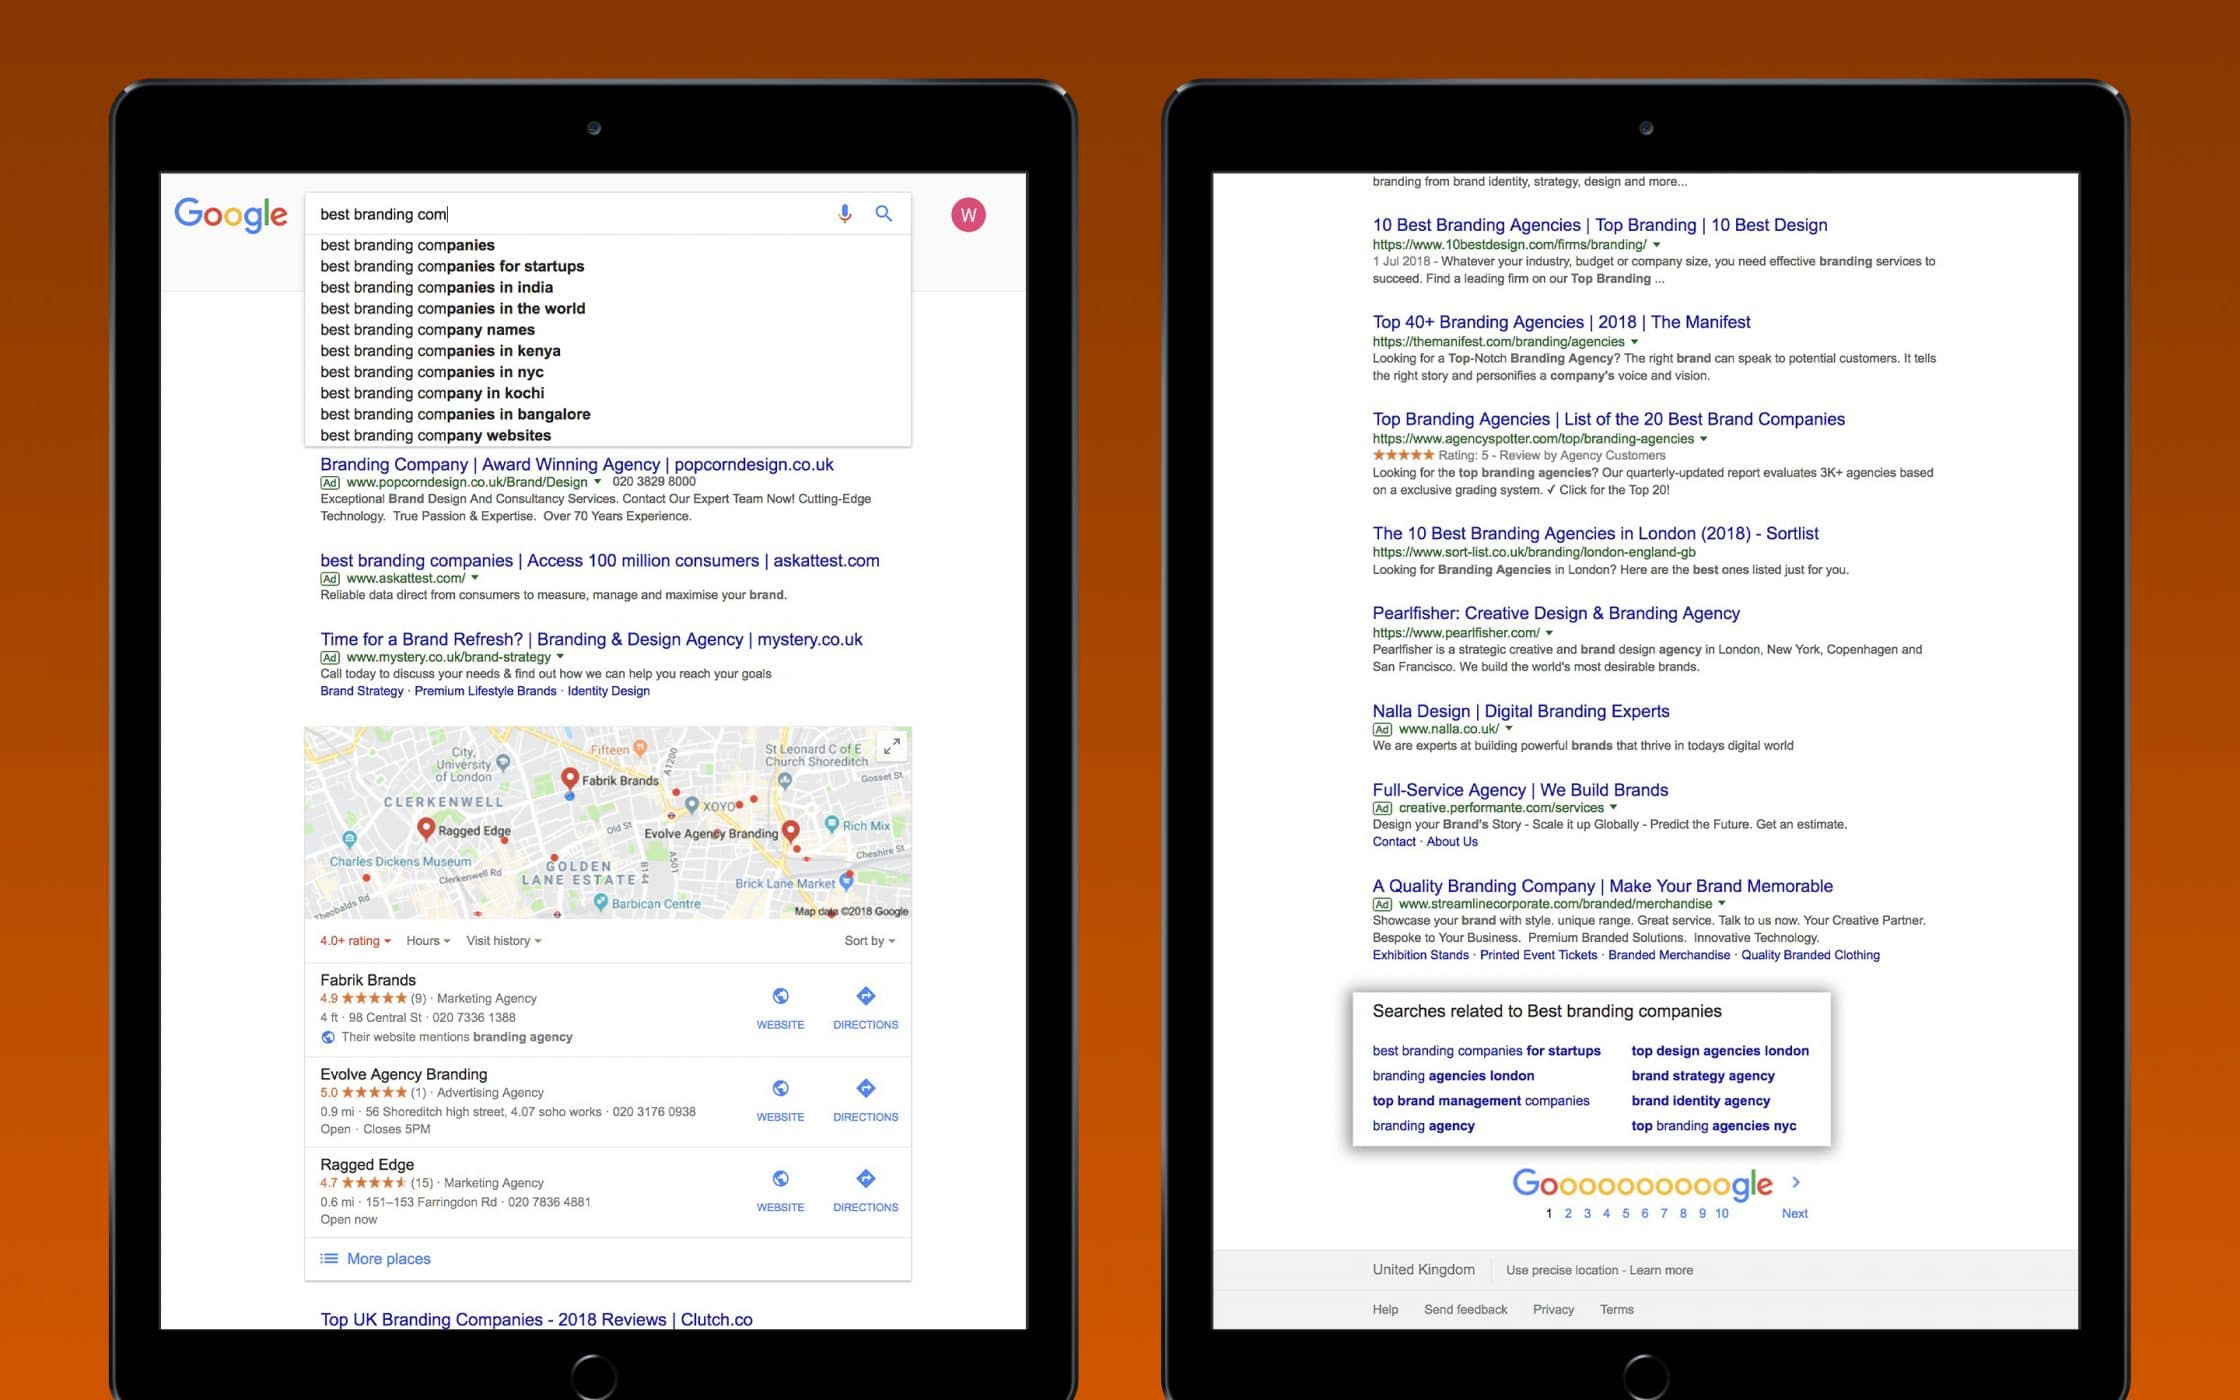Open related search 'top branding agencies nyc'
Screen dimensions: 2240x1400
pos(1714,1126)
